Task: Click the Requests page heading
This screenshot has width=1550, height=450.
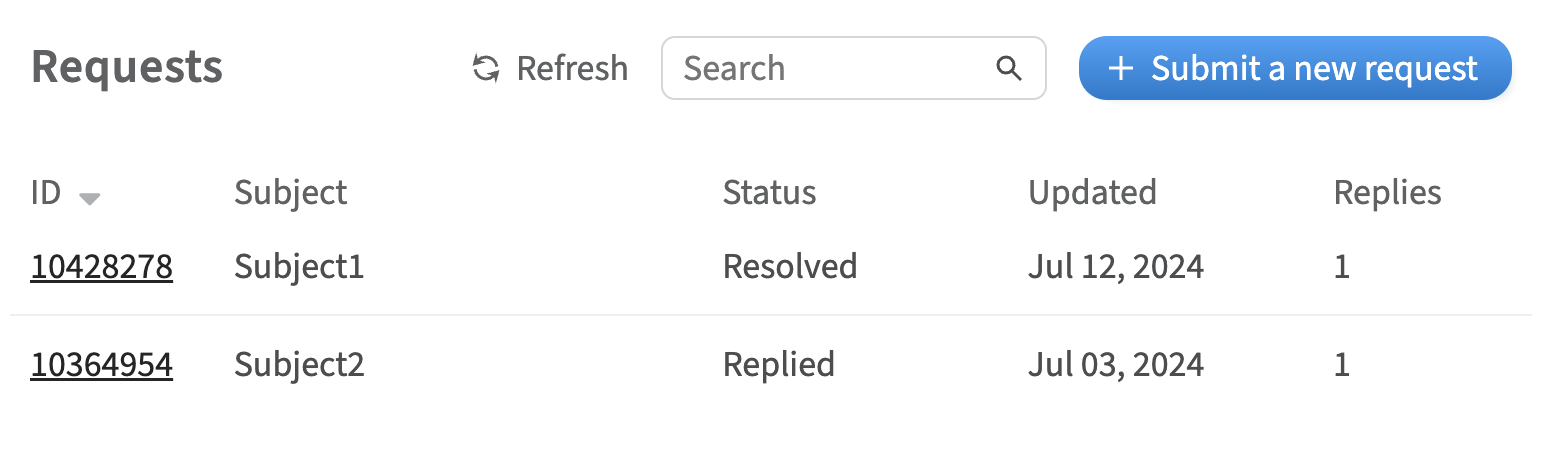Action: pos(127,68)
